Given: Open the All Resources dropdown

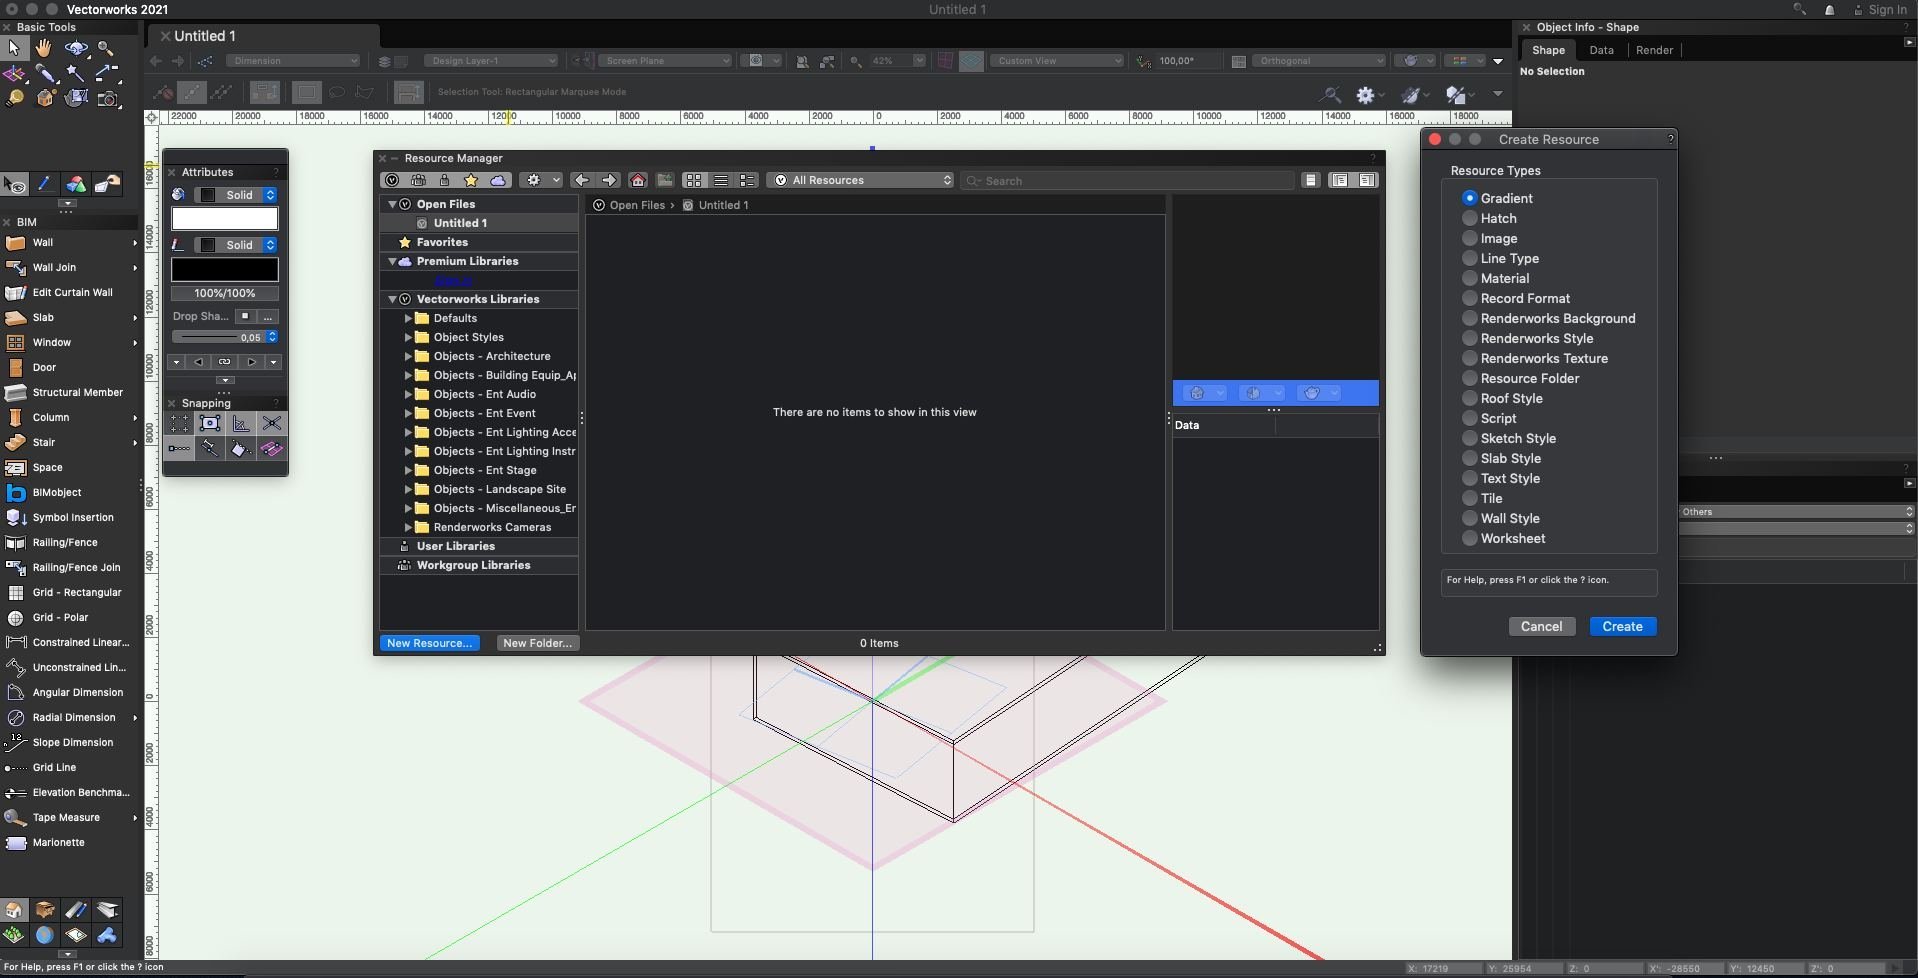Looking at the screenshot, I should (x=865, y=181).
